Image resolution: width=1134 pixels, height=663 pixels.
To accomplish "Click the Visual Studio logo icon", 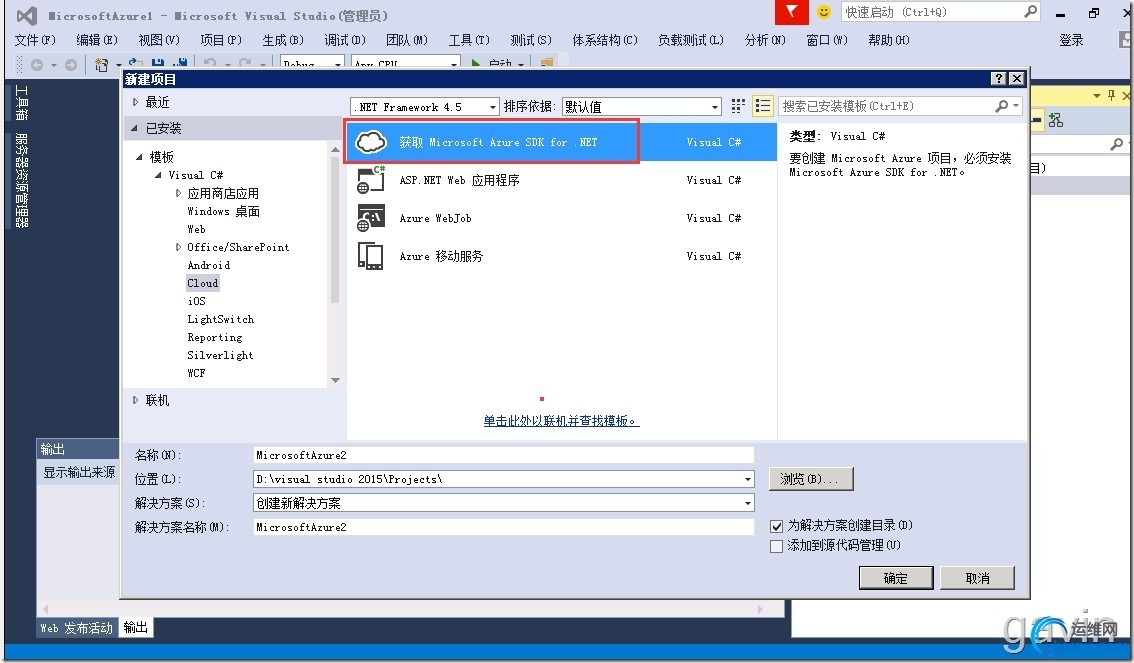I will point(27,15).
